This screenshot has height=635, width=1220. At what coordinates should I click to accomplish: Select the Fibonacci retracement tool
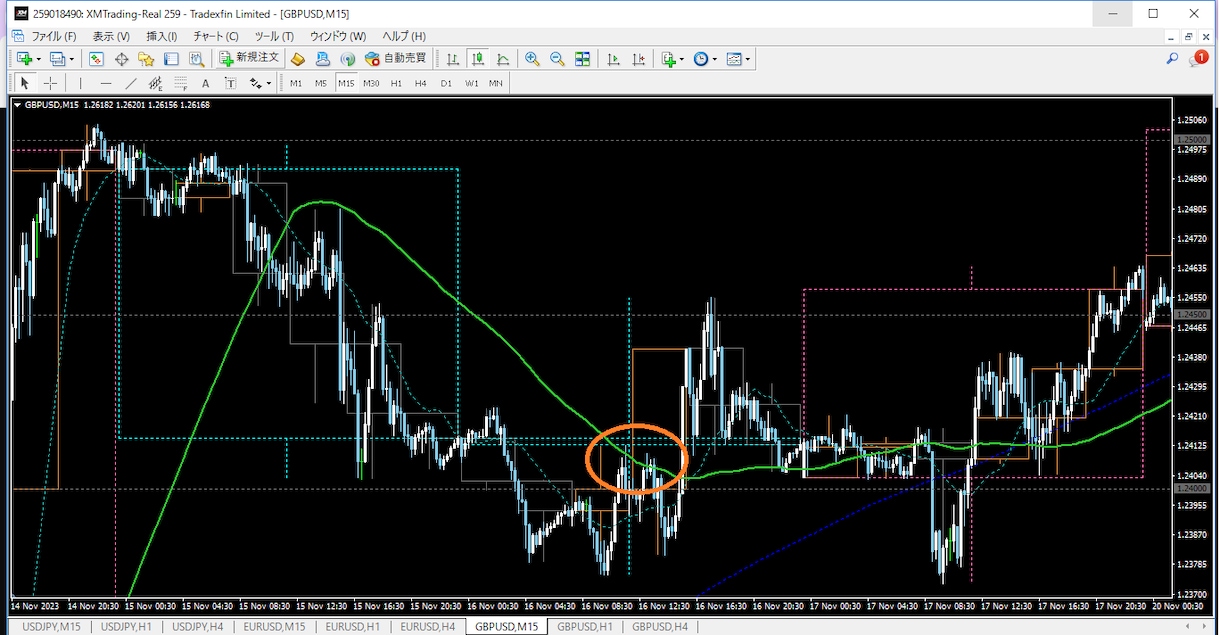click(x=180, y=83)
